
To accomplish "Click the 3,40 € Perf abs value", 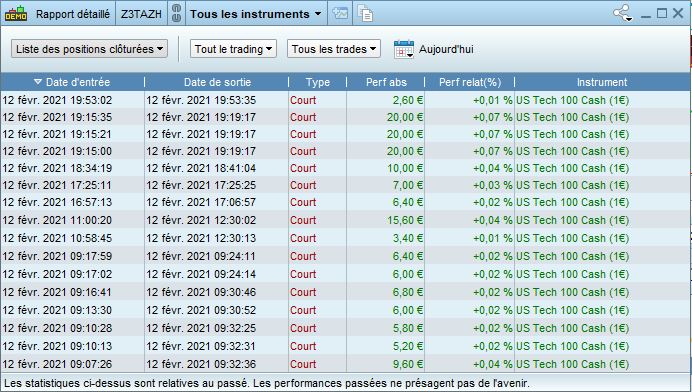I will point(408,238).
